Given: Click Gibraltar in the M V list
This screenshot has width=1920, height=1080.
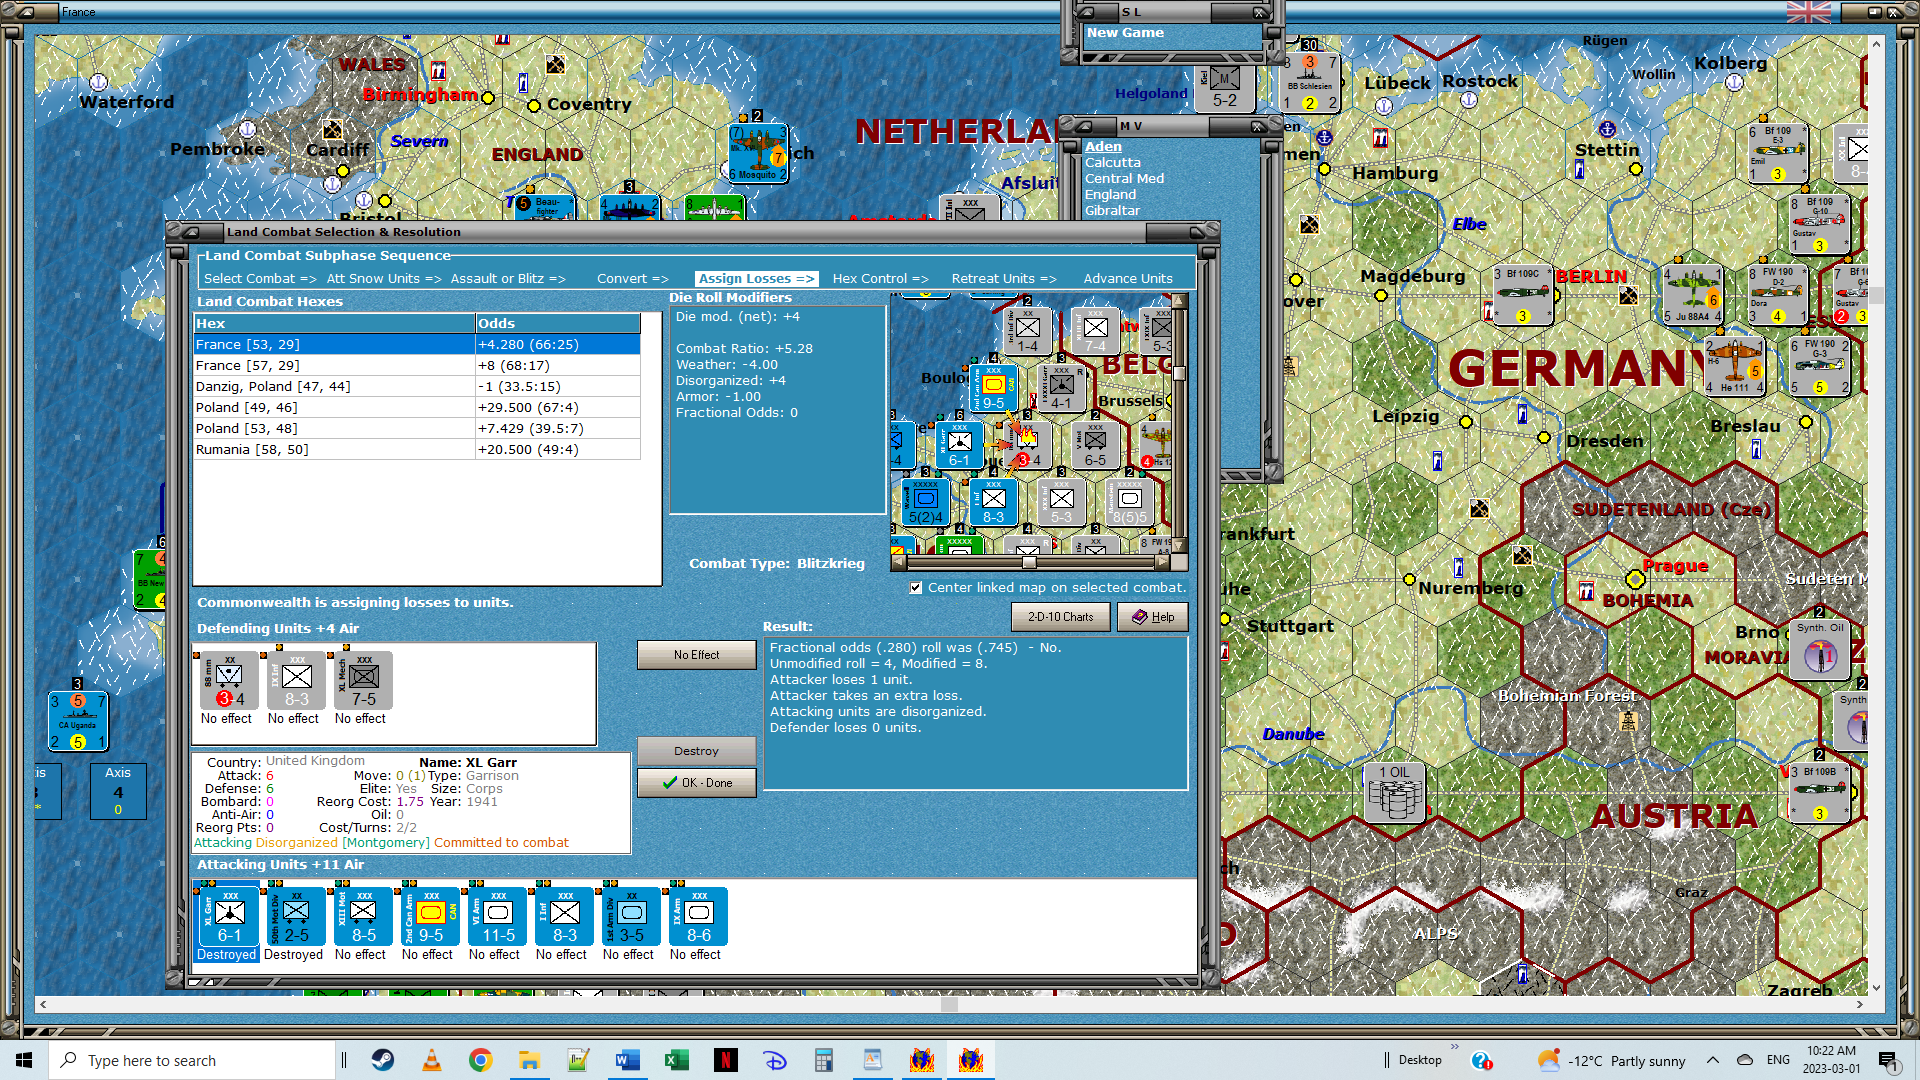Looking at the screenshot, I should coord(1112,211).
